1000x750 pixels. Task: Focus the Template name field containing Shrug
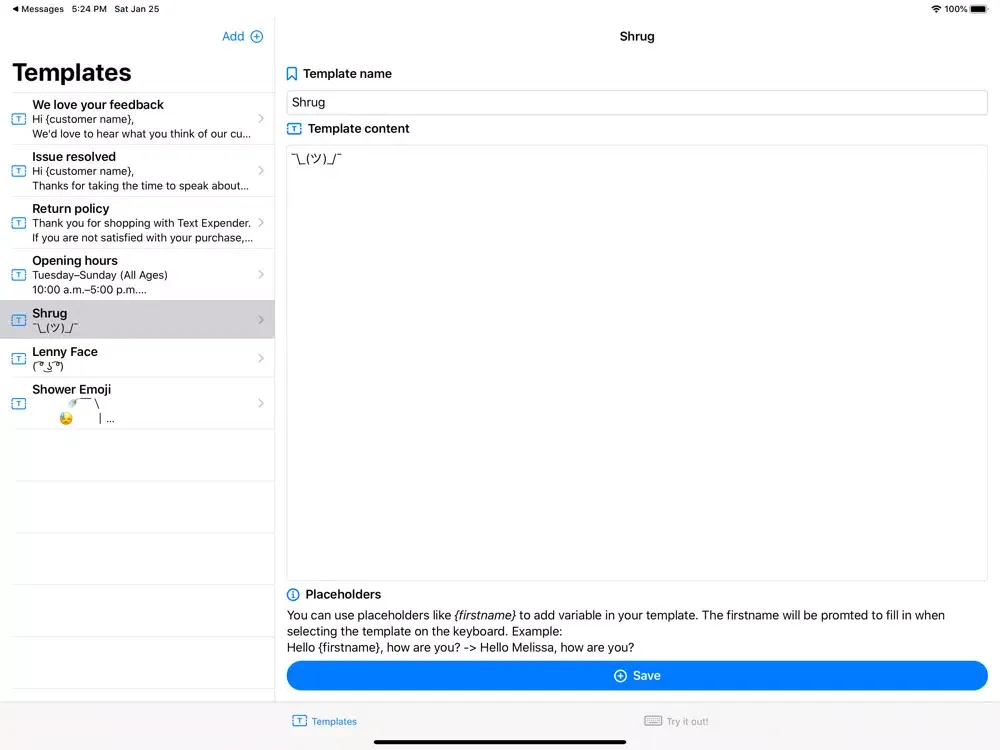[x=636, y=102]
